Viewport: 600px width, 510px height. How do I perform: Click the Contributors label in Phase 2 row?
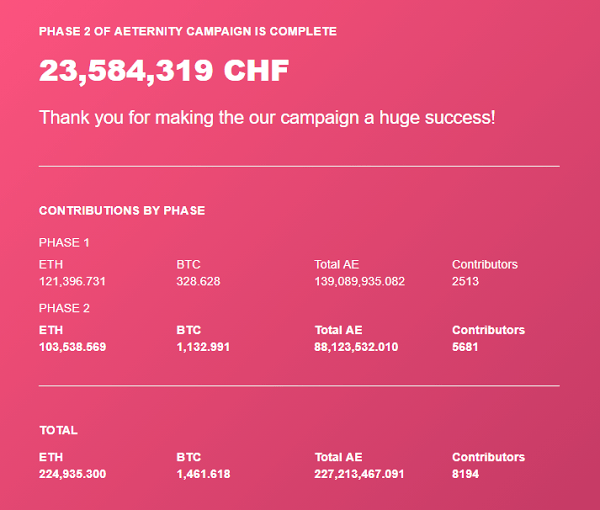(x=488, y=330)
